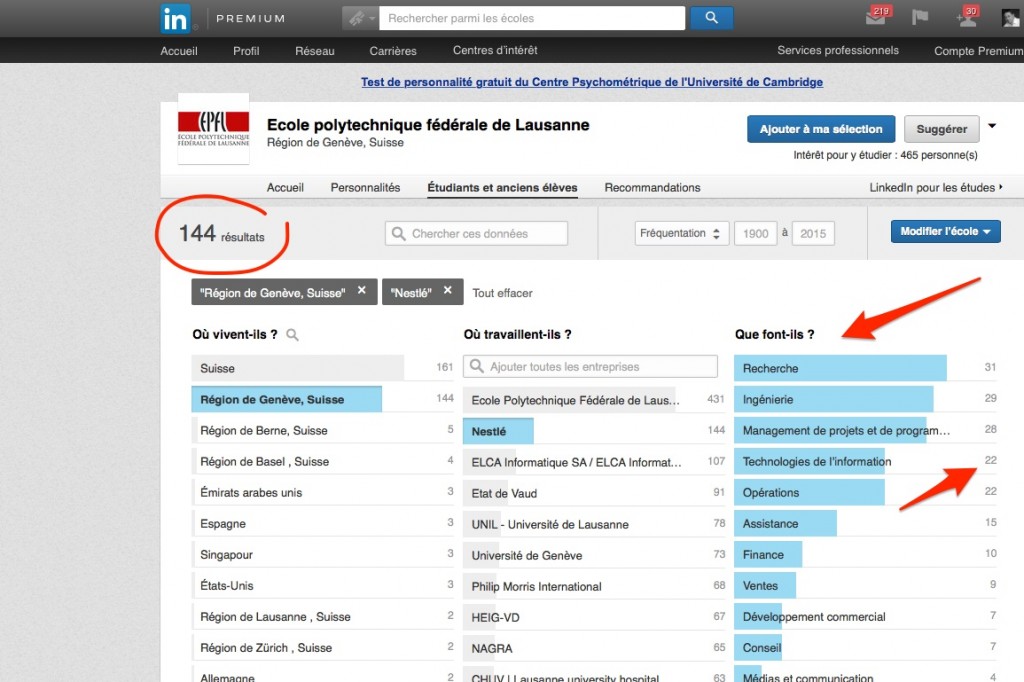Screen dimensions: 1024x682
Task: Click the Ajouter toutes les entreprises field
Action: 590,366
